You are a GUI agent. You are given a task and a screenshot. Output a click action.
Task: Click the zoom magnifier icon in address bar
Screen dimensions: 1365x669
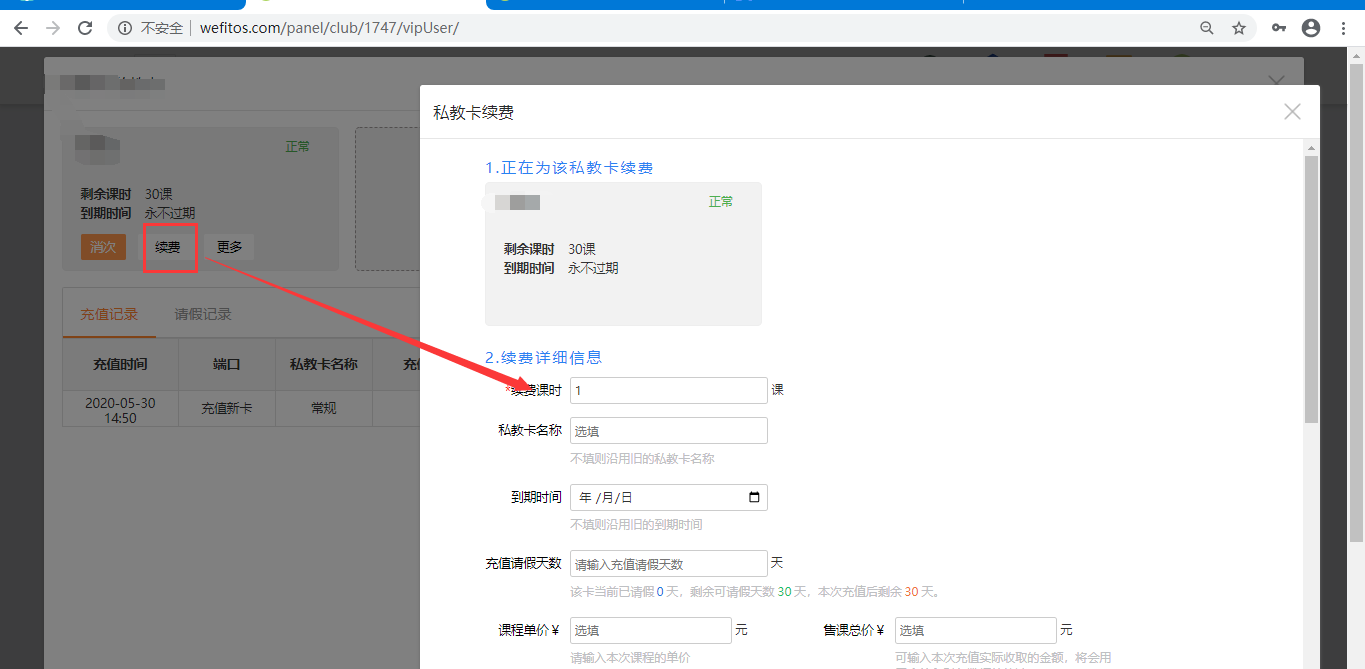[x=1207, y=28]
